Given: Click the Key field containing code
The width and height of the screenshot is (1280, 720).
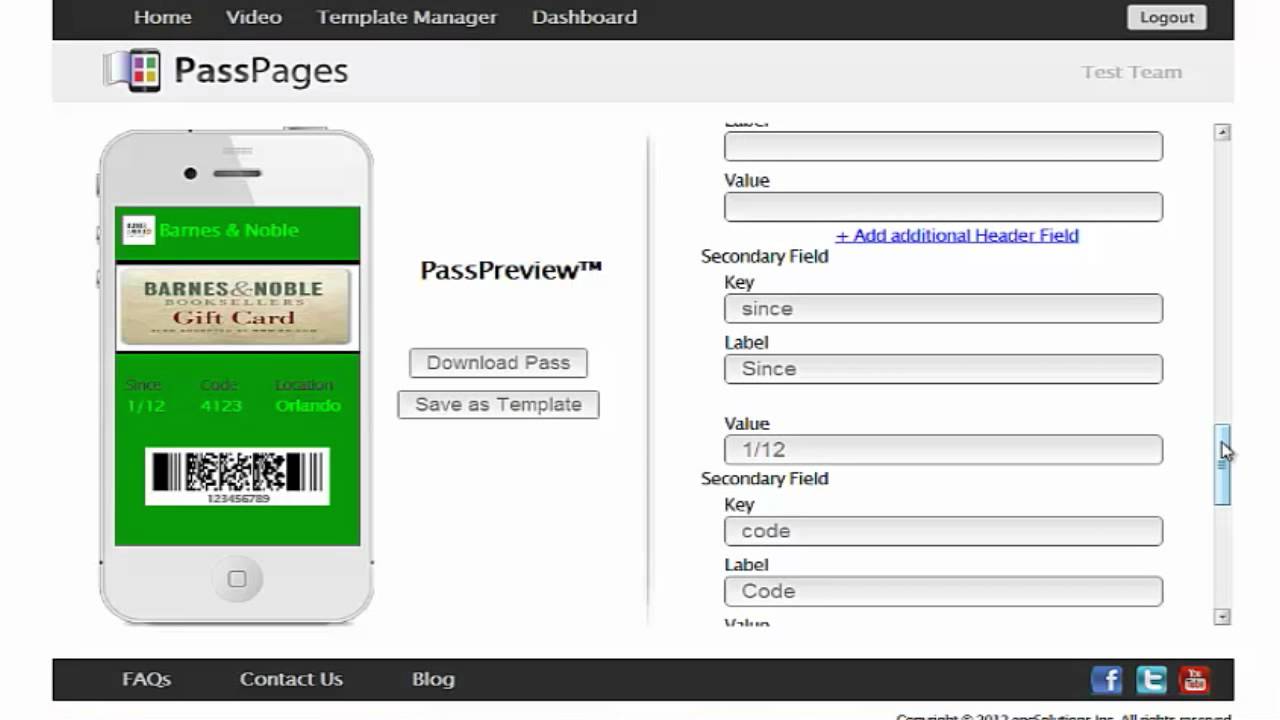Looking at the screenshot, I should click(x=943, y=530).
